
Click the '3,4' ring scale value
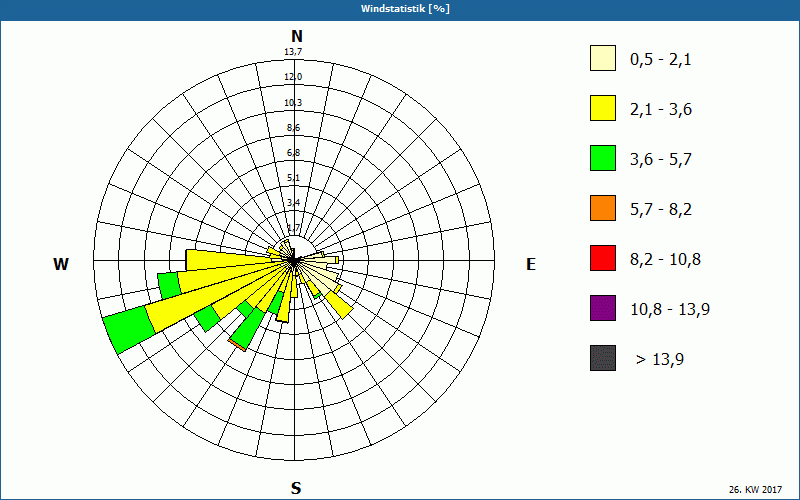(x=293, y=203)
